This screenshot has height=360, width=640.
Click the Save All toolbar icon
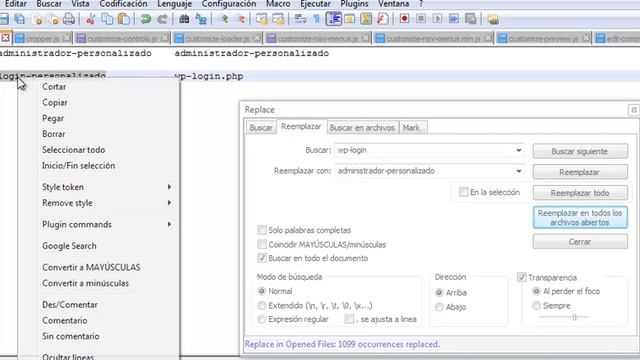[x=19, y=19]
